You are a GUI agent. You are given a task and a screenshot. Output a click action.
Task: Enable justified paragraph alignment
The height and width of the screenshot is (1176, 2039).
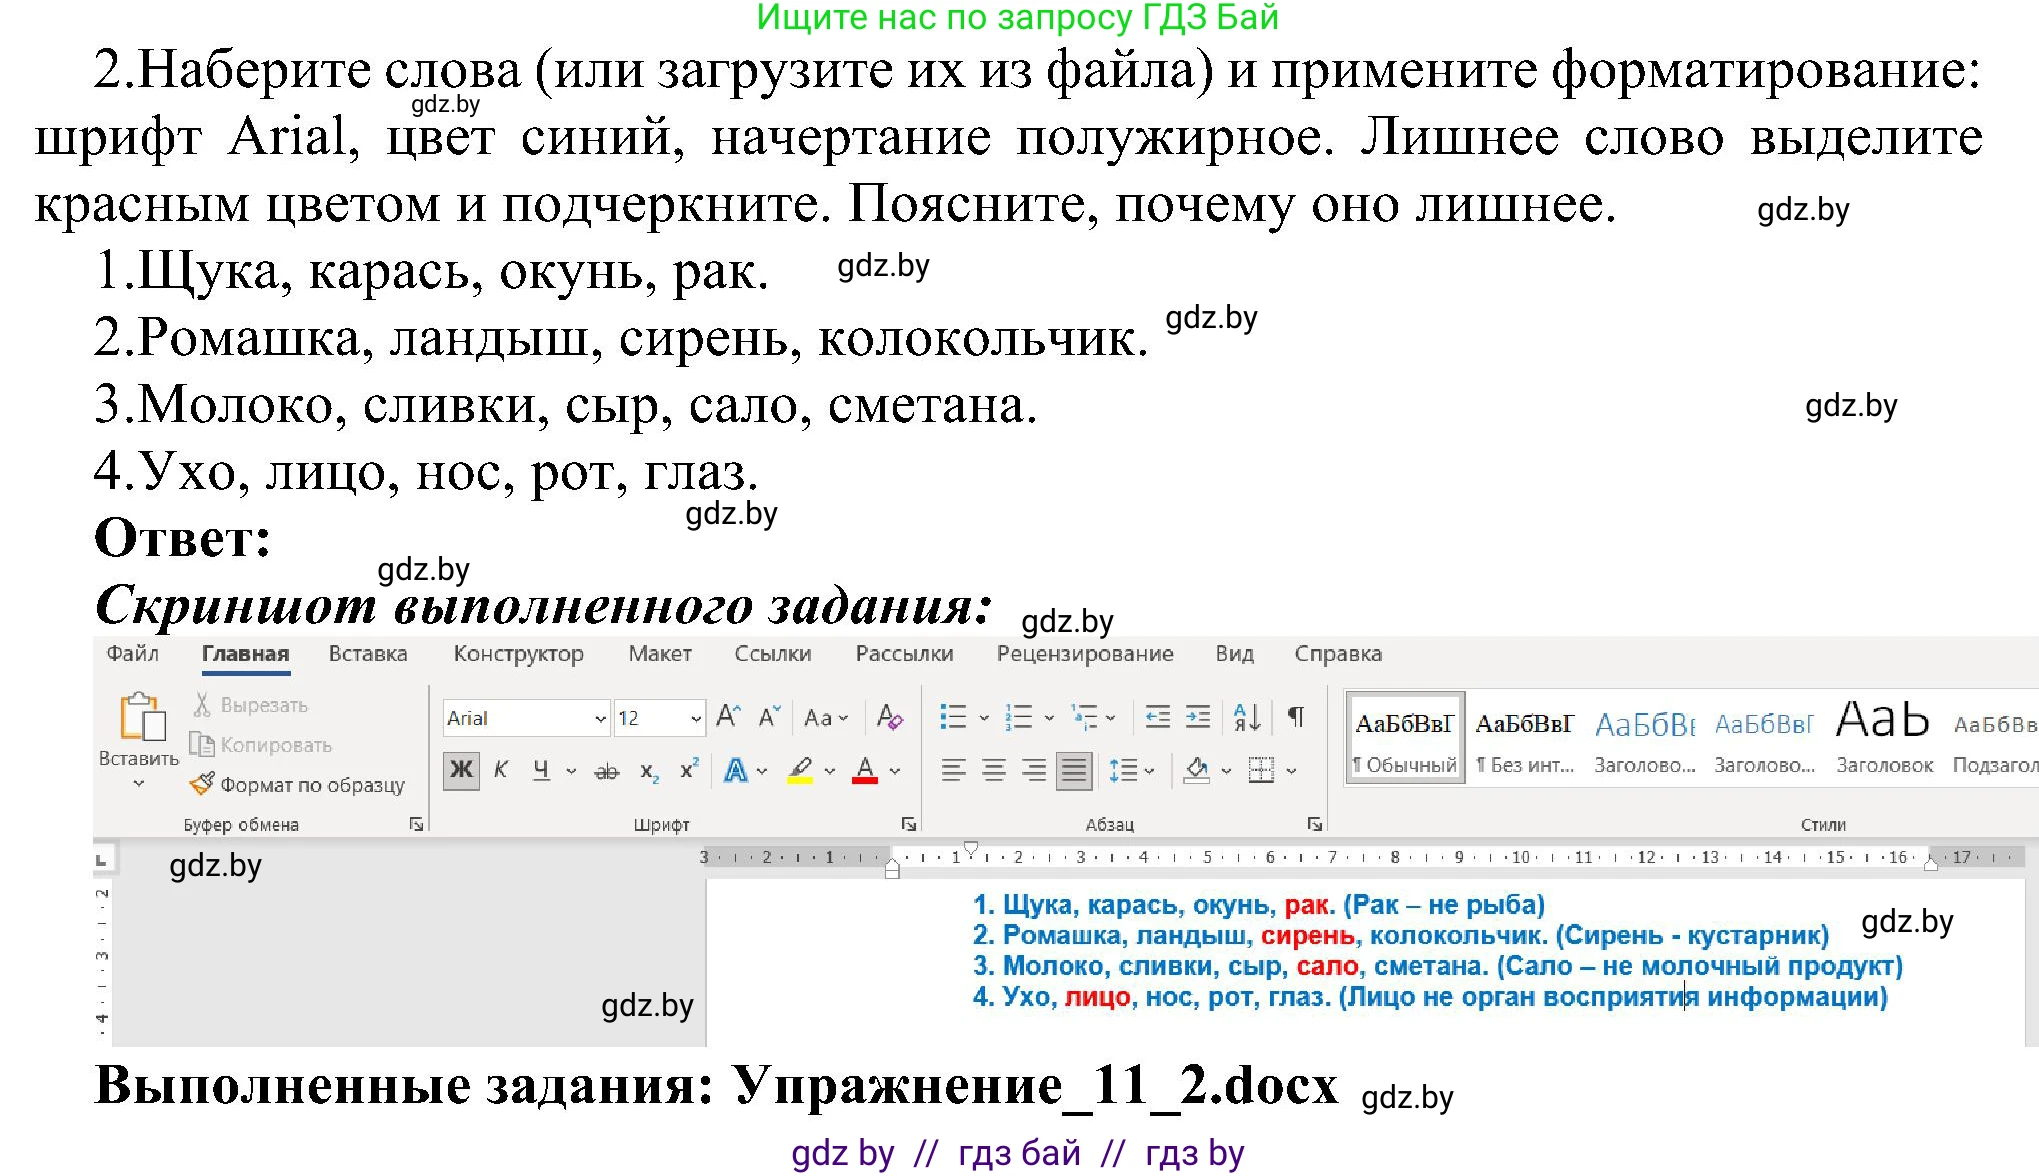pyautogui.click(x=1073, y=770)
